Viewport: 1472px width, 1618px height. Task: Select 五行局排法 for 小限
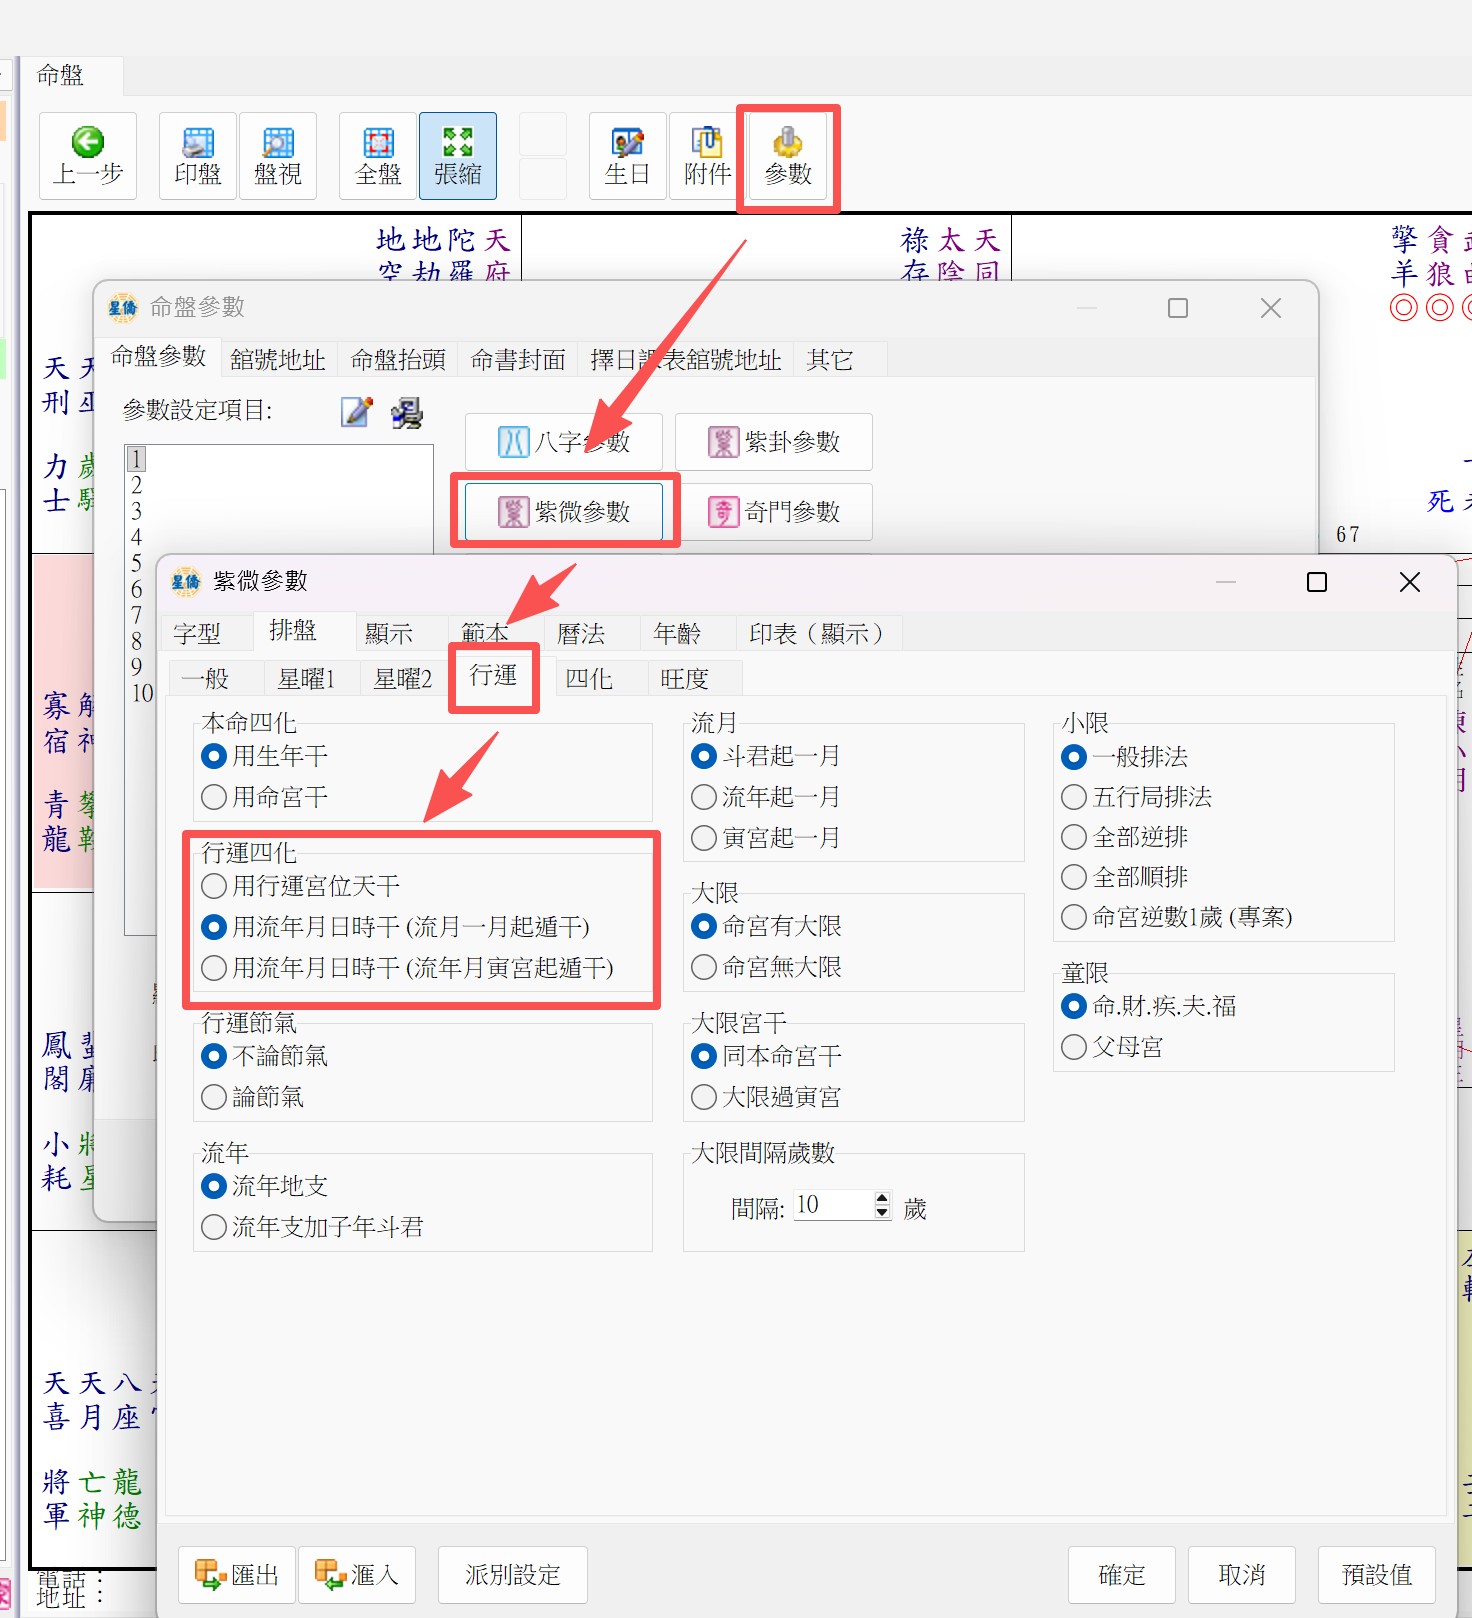(x=1074, y=797)
